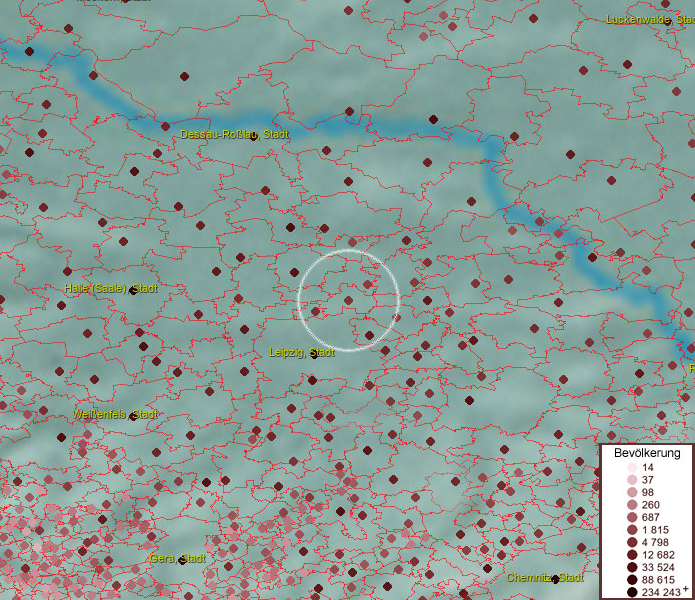The height and width of the screenshot is (600, 695).
Task: Click the Leipzig, Stadt map label
Action: (x=302, y=353)
